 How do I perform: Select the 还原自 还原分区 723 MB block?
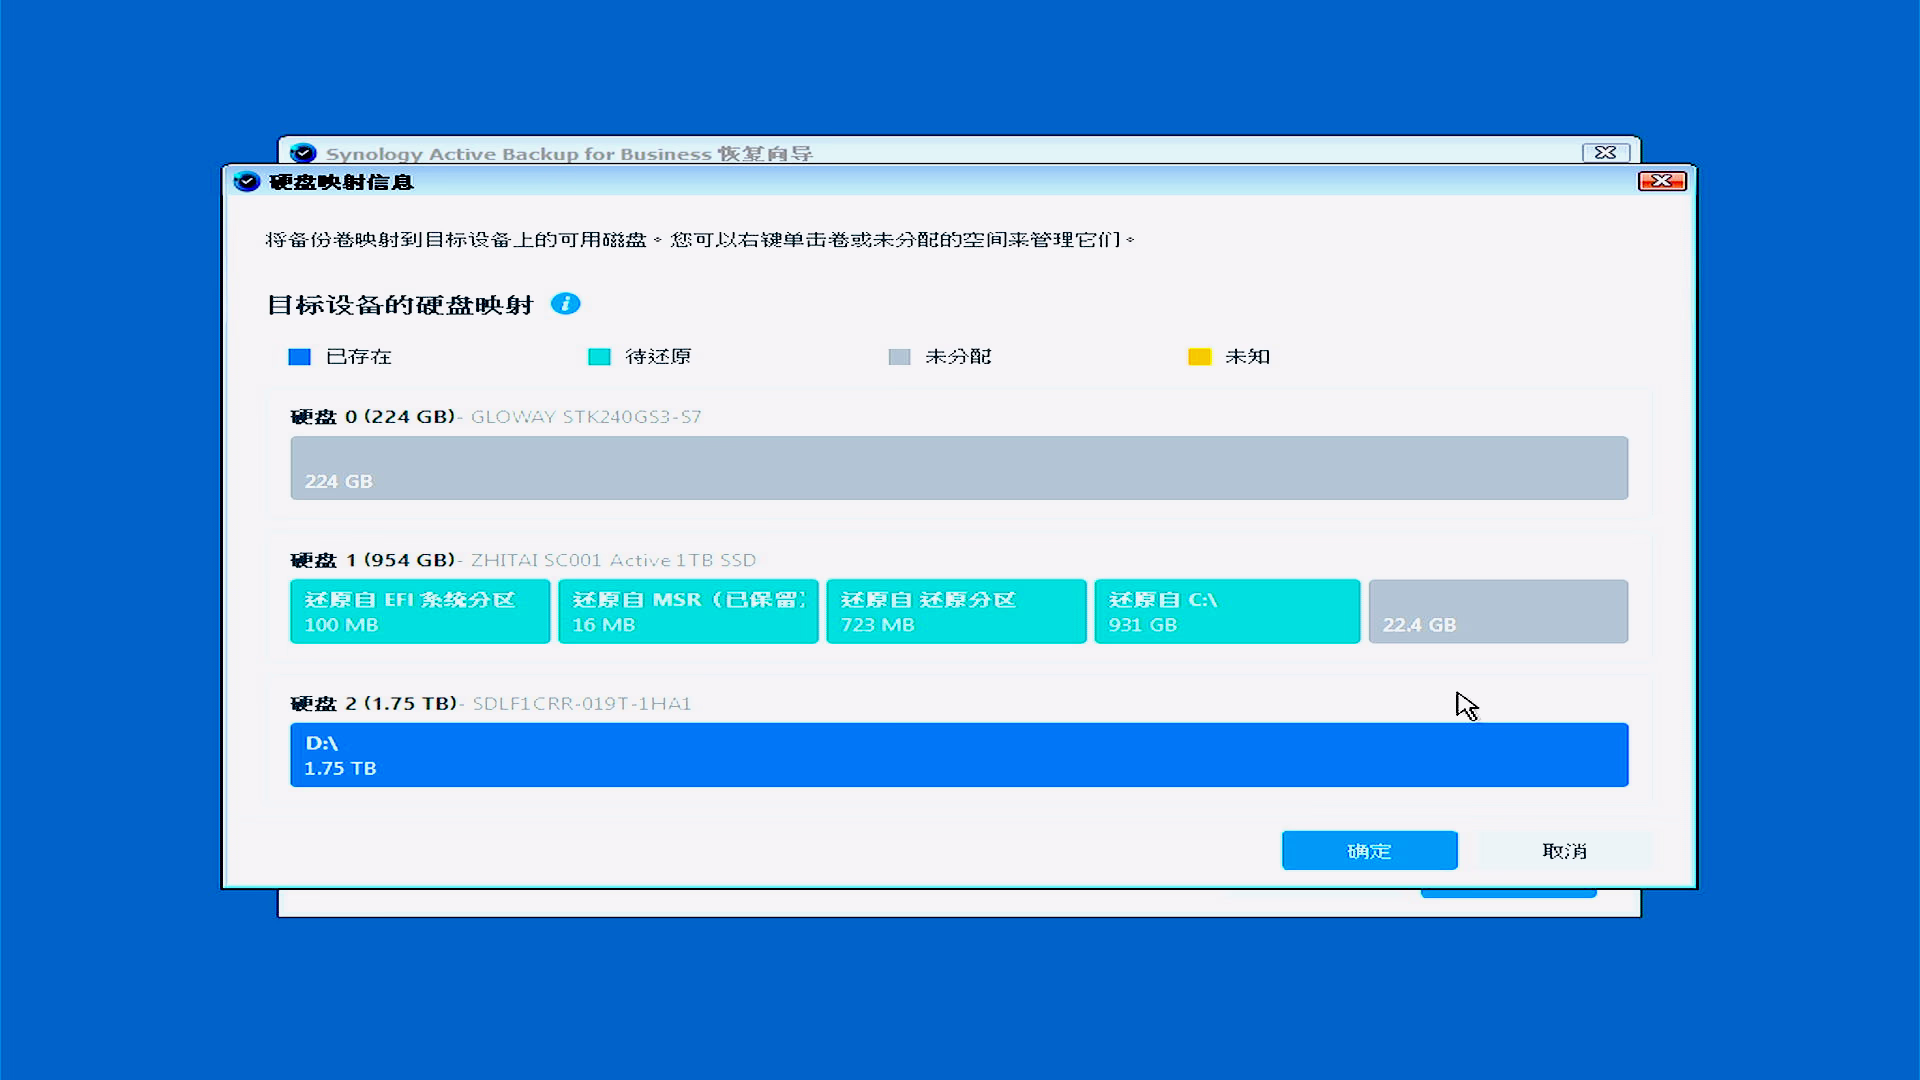[955, 611]
